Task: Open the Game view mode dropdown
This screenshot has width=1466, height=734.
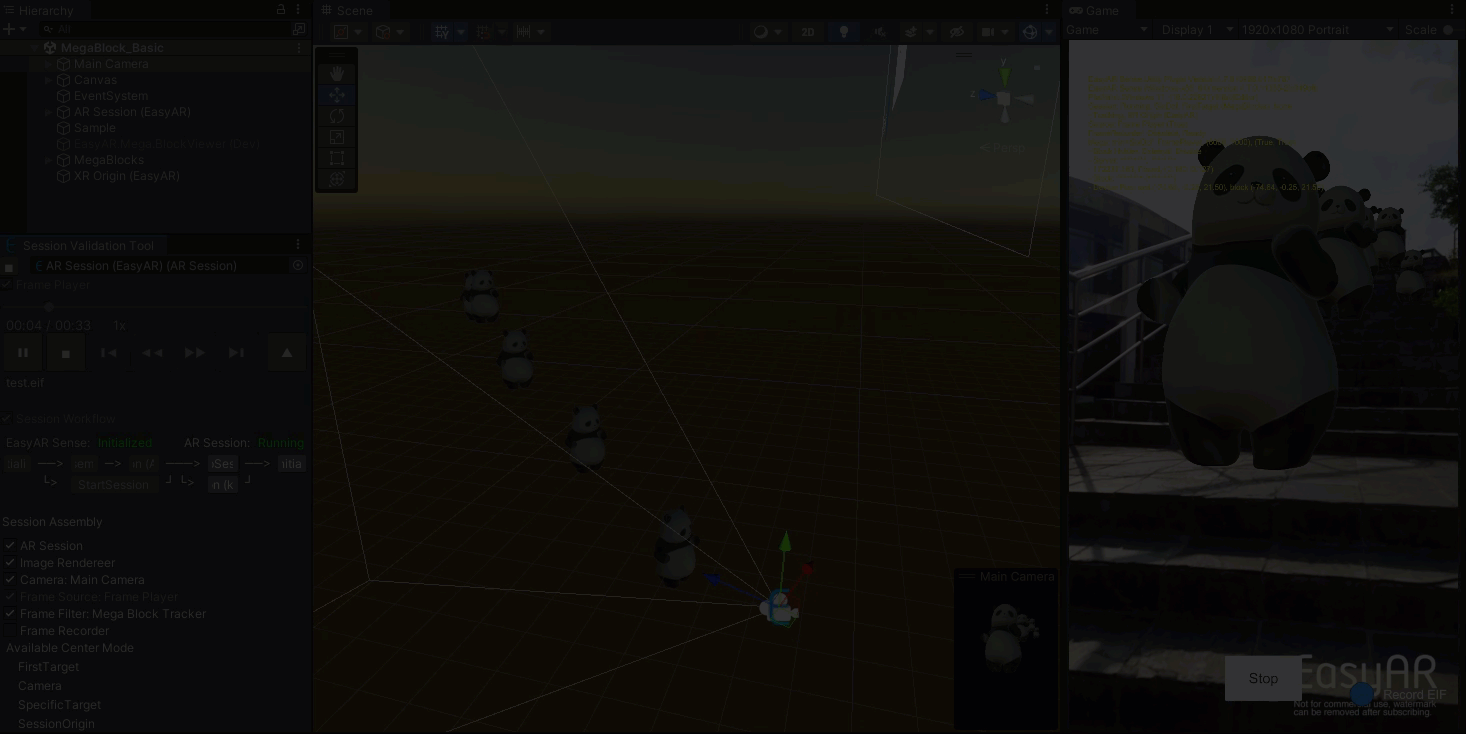Action: [x=1107, y=30]
